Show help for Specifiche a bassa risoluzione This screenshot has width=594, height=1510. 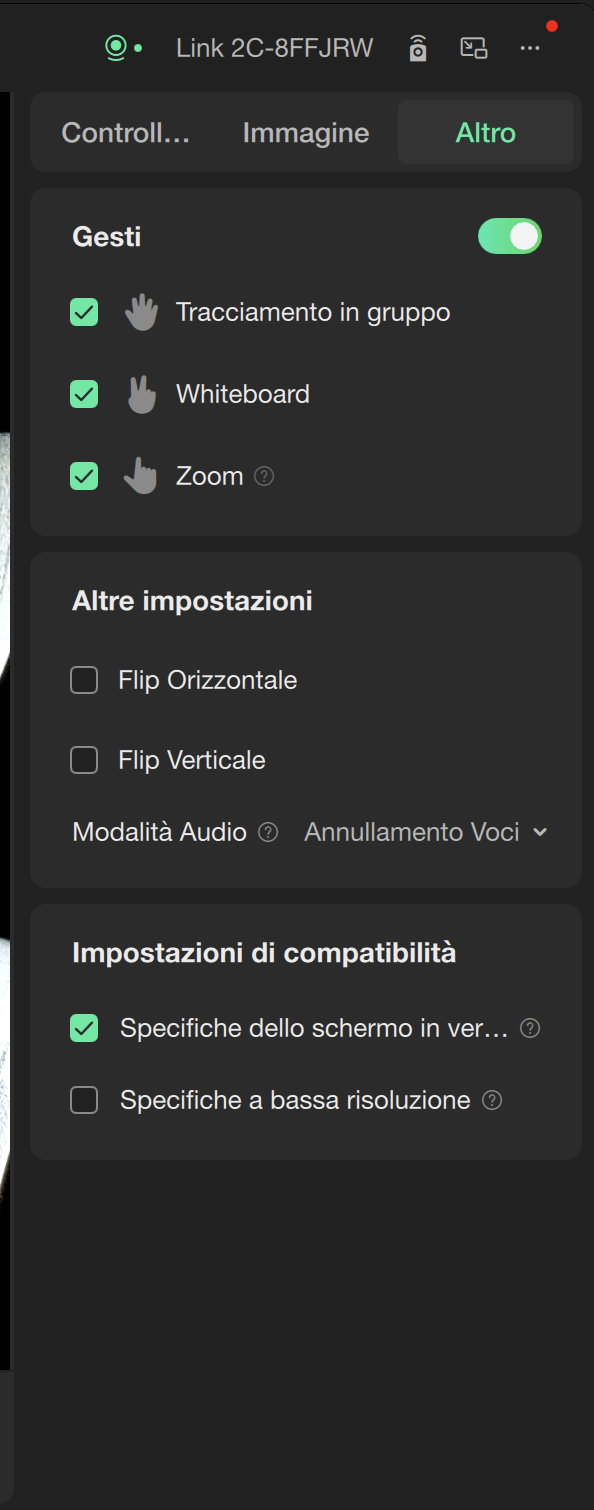pos(492,1100)
